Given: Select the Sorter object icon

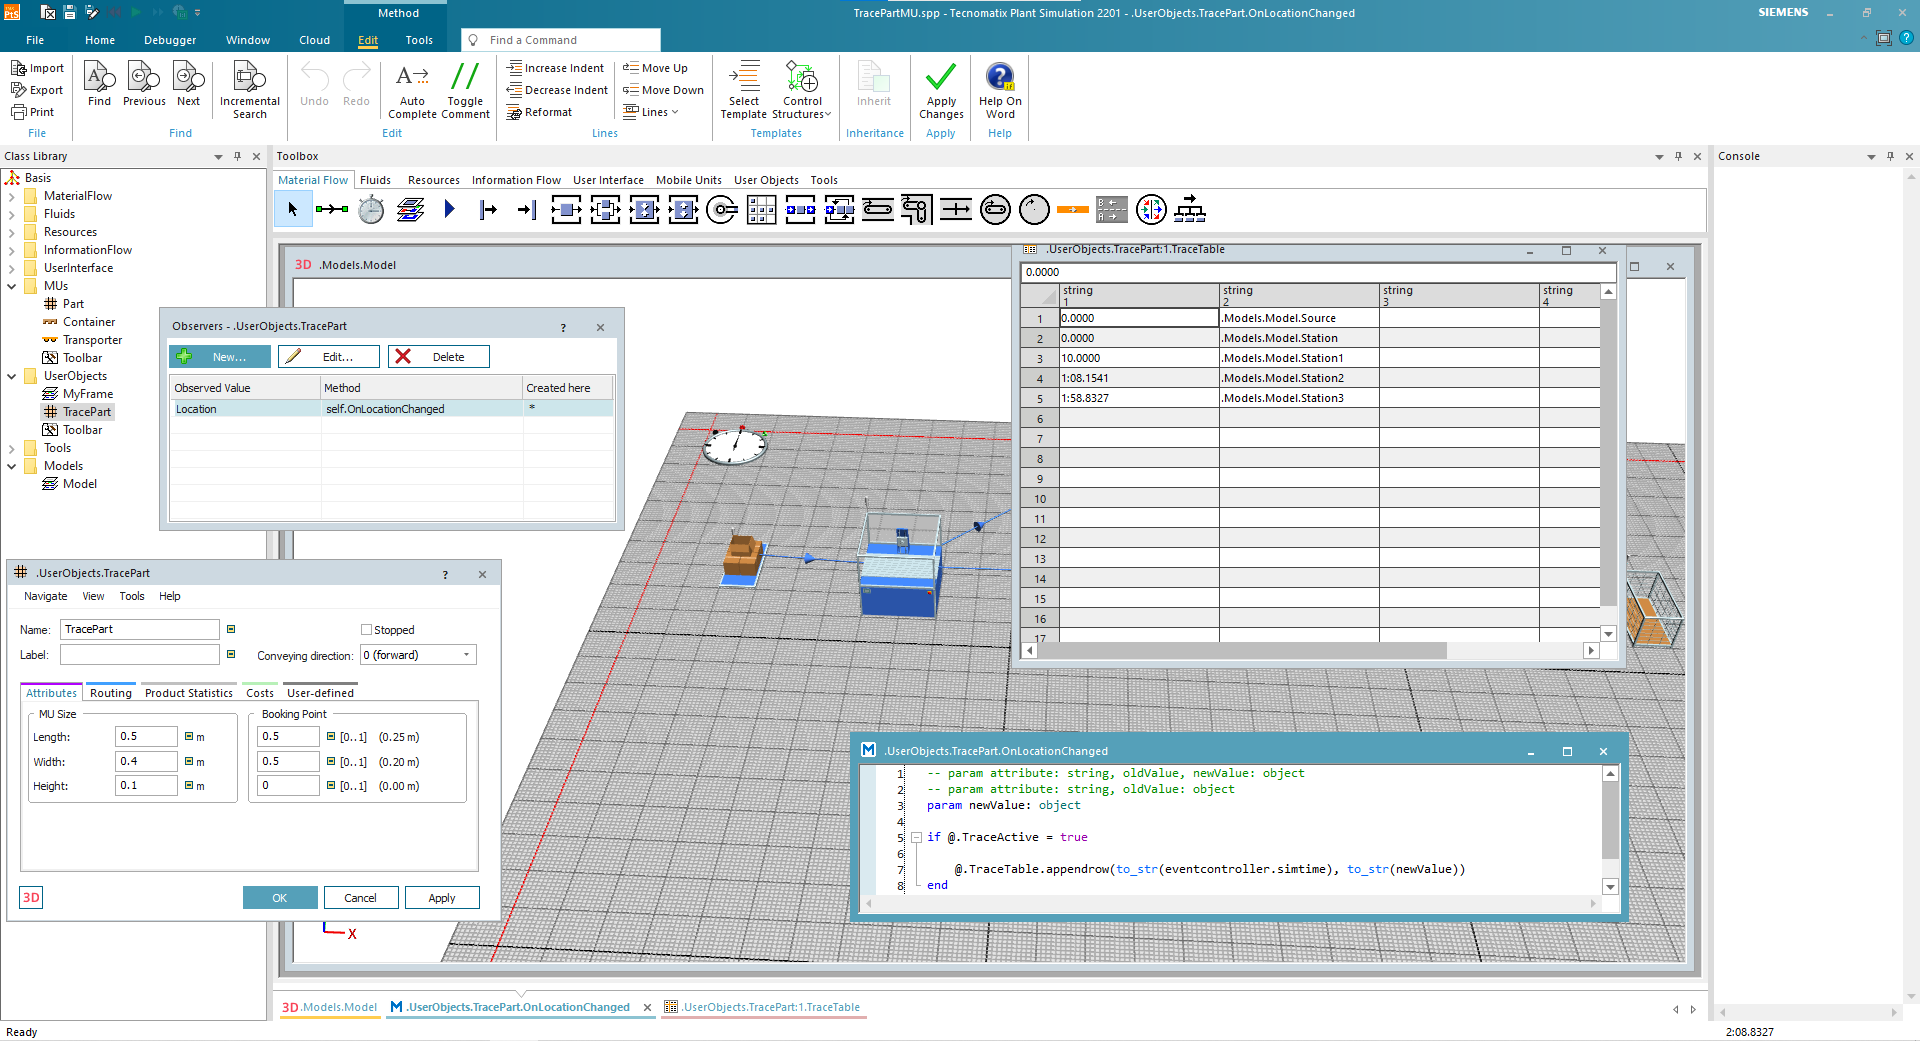Looking at the screenshot, I should (839, 209).
